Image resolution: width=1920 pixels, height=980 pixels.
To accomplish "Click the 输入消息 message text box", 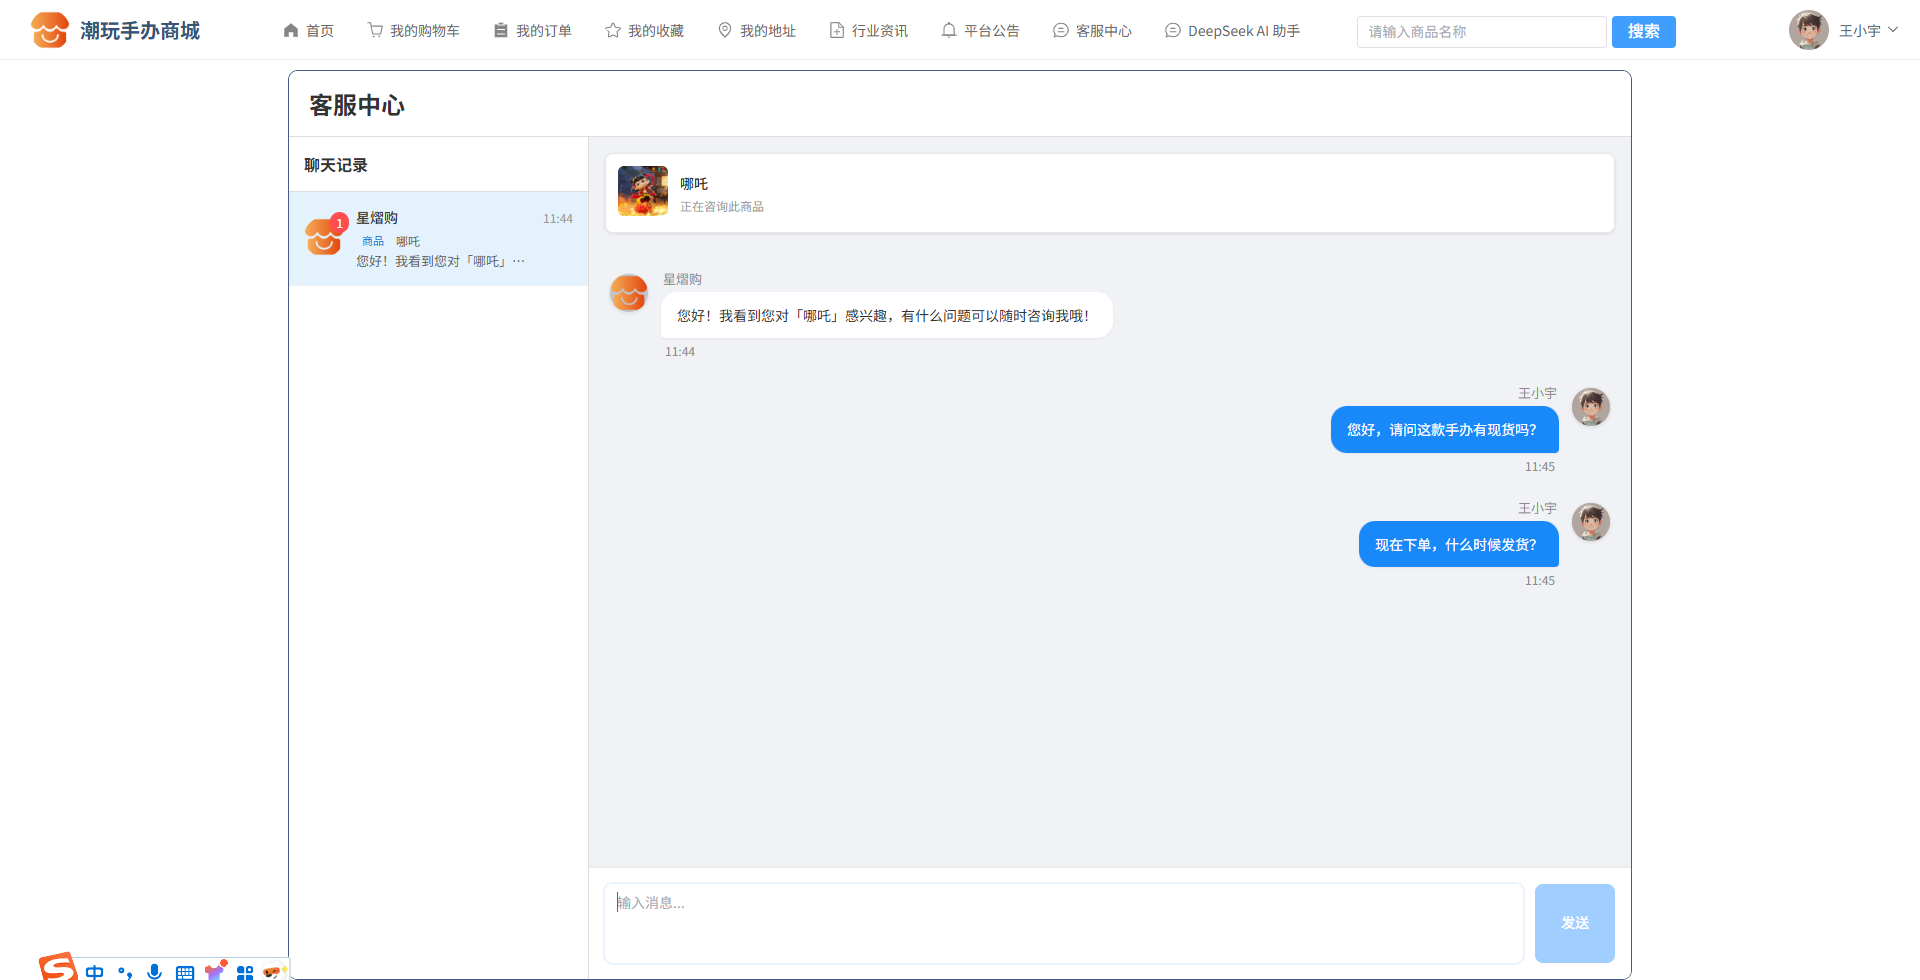I will 1063,922.
